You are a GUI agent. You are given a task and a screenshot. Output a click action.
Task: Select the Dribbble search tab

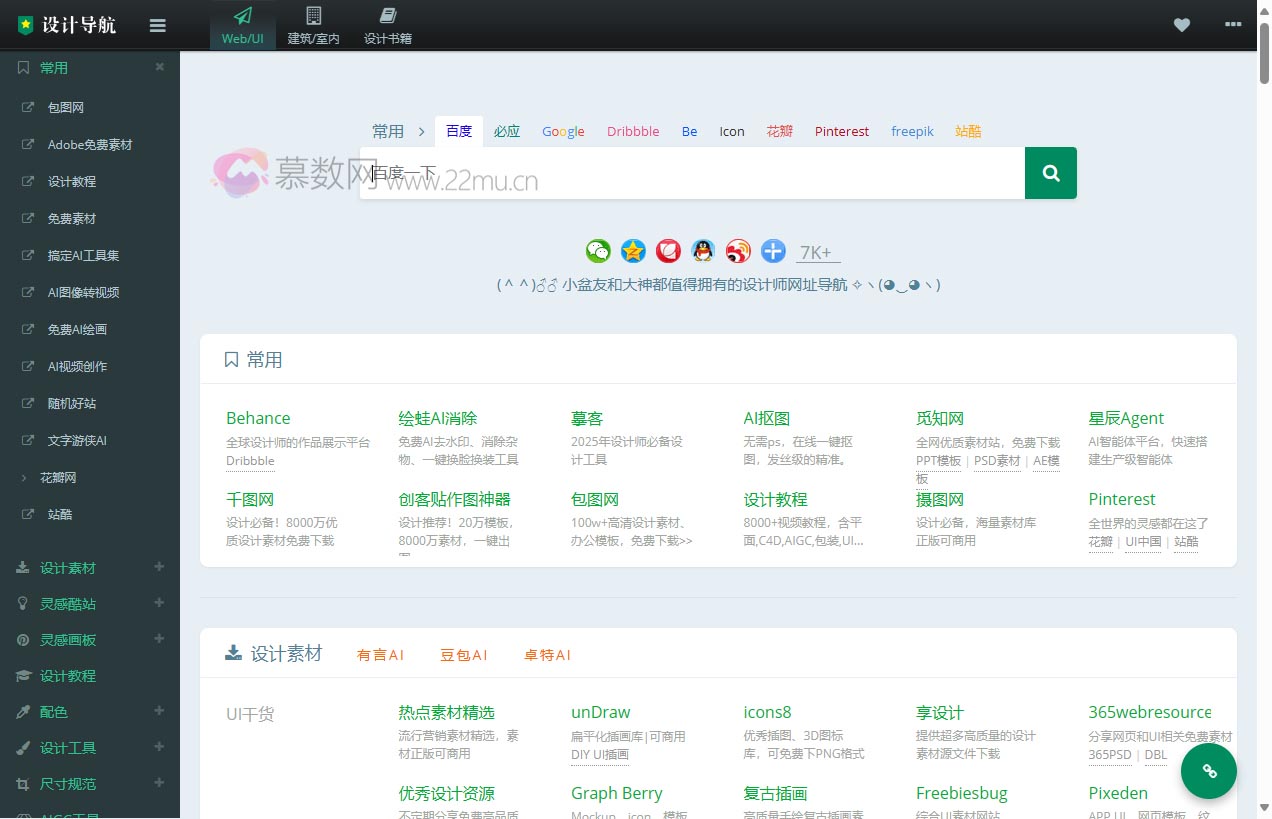632,131
